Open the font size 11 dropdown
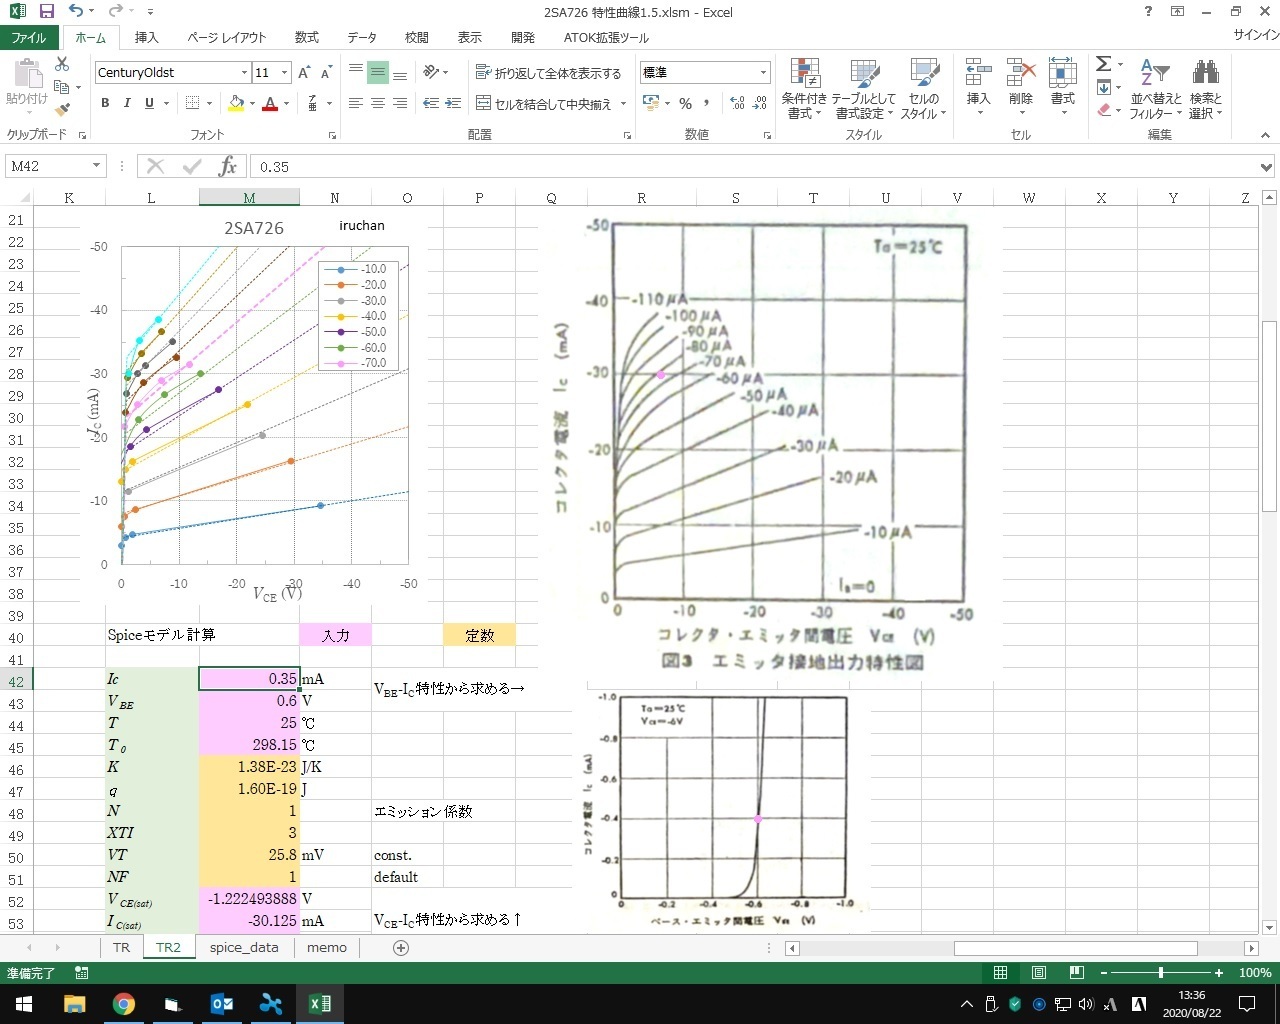Viewport: 1280px width, 1024px height. [x=284, y=73]
